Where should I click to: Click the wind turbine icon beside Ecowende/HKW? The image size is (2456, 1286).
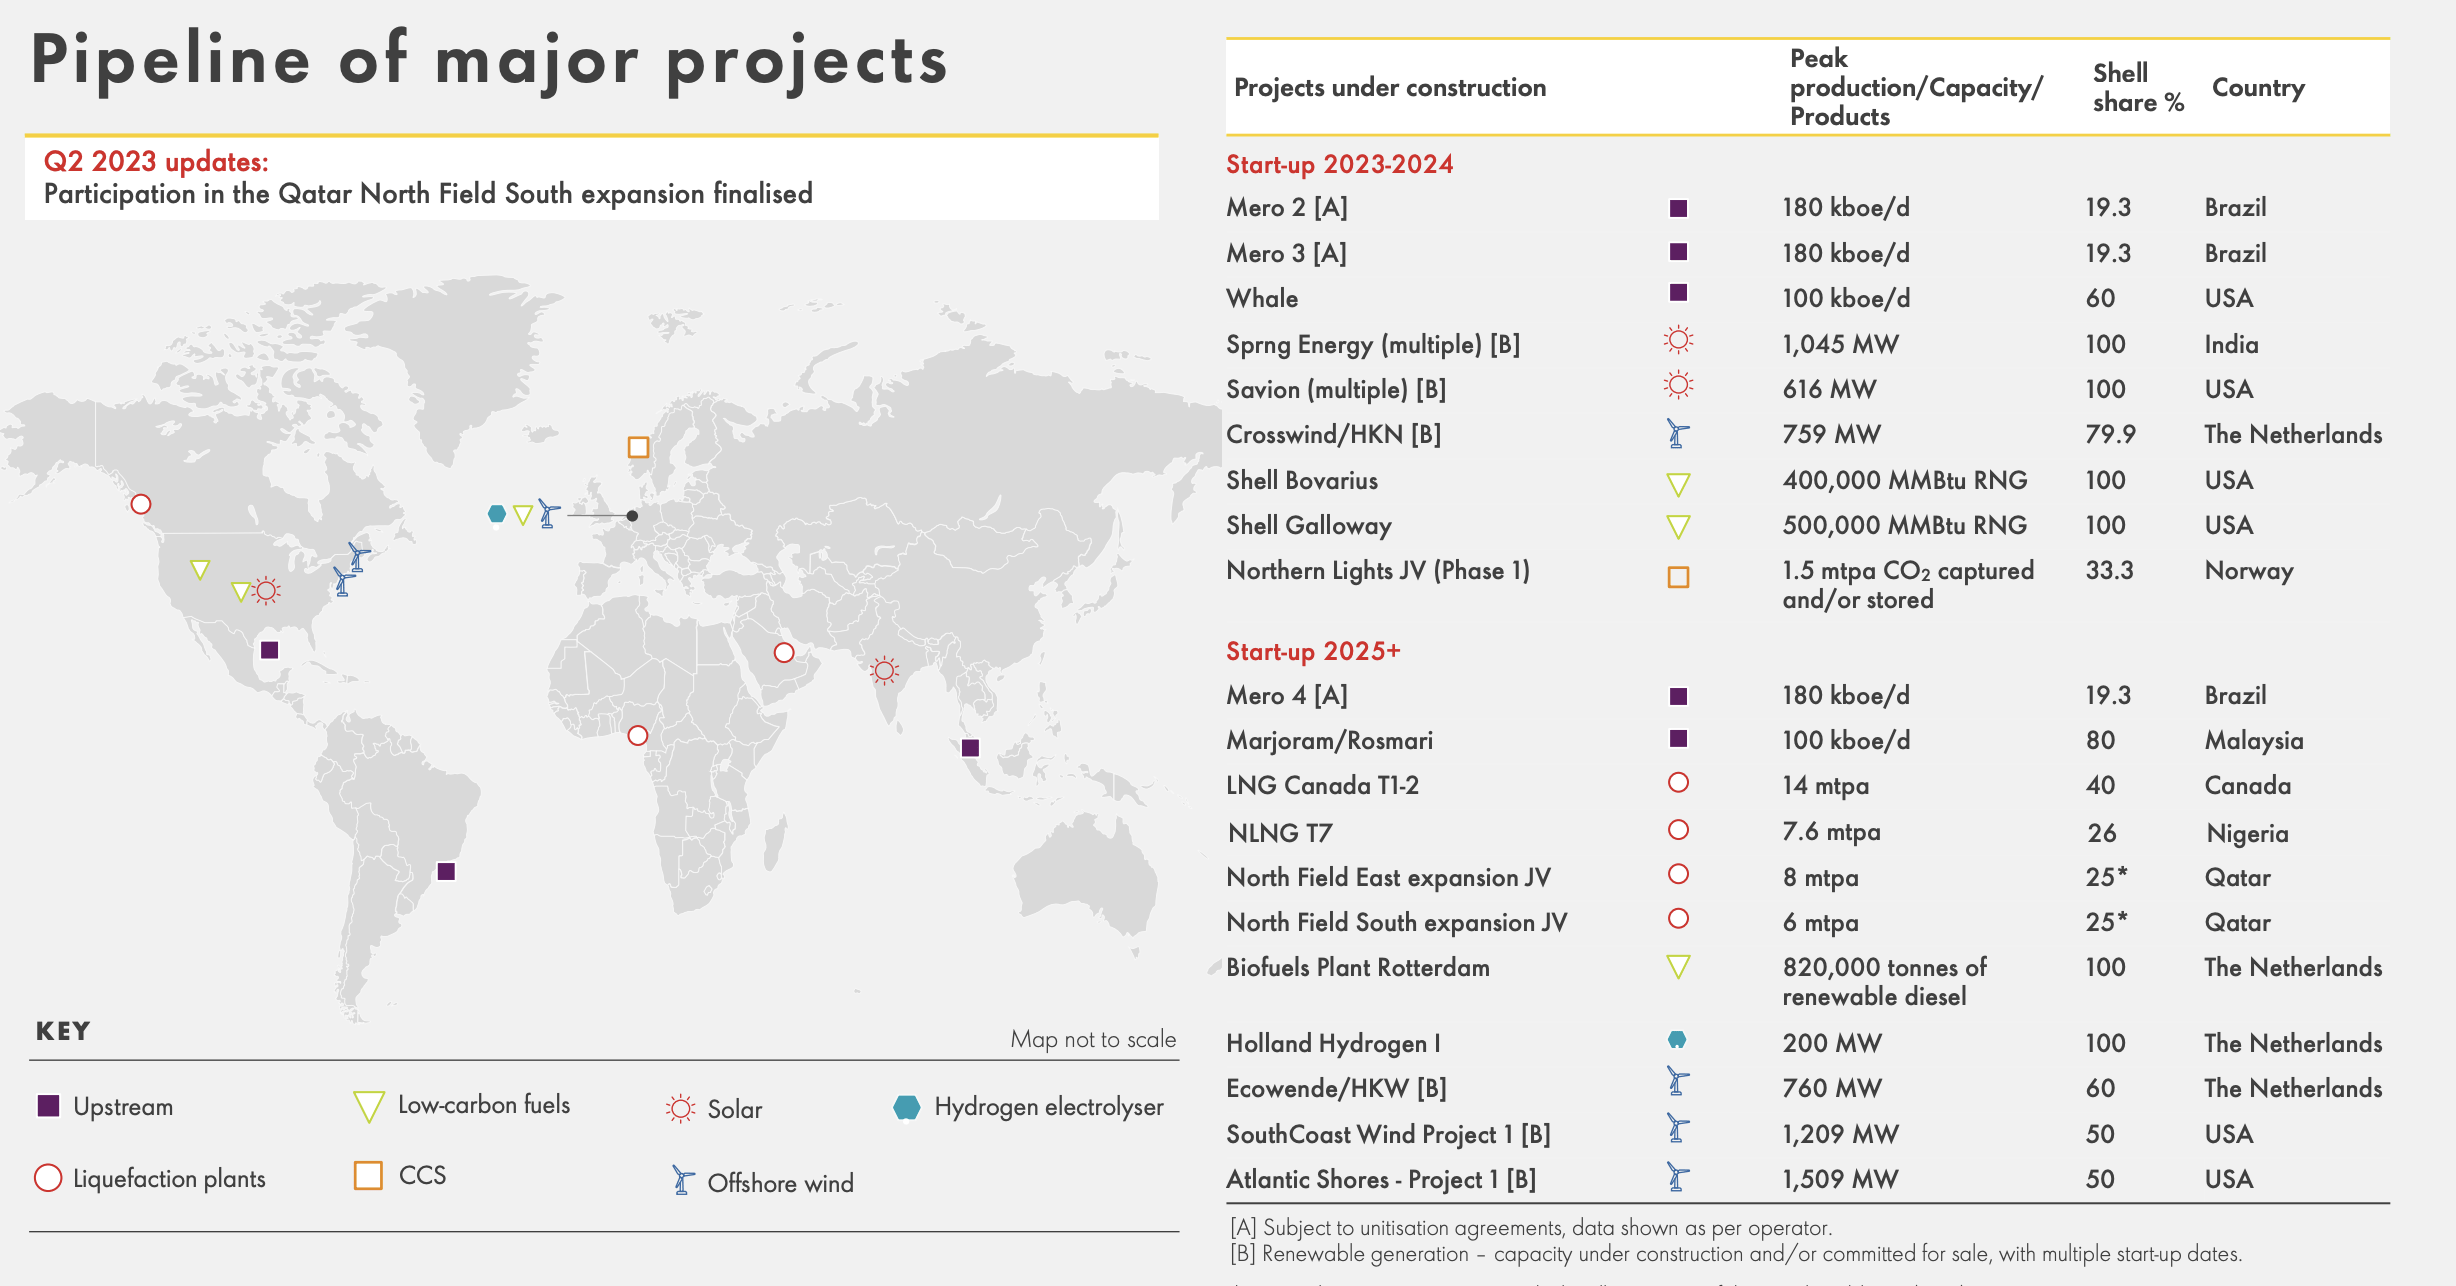click(1678, 1081)
